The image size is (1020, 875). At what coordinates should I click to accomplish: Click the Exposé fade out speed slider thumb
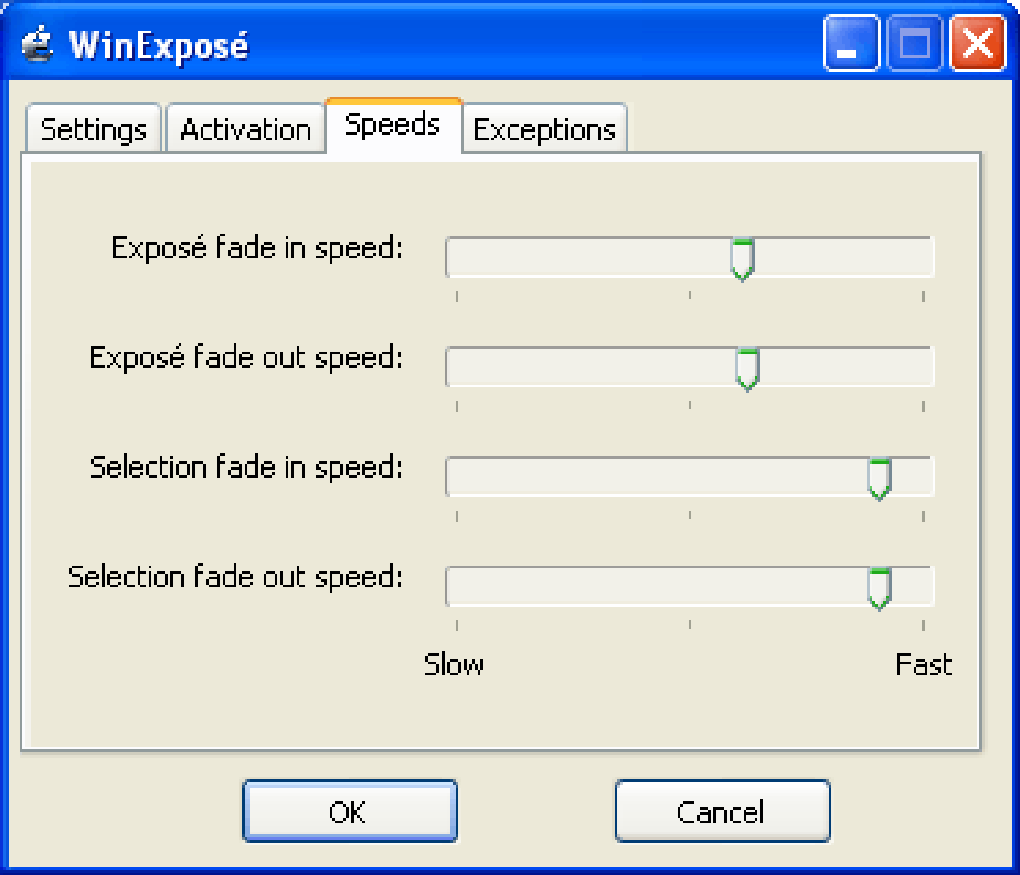[747, 369]
